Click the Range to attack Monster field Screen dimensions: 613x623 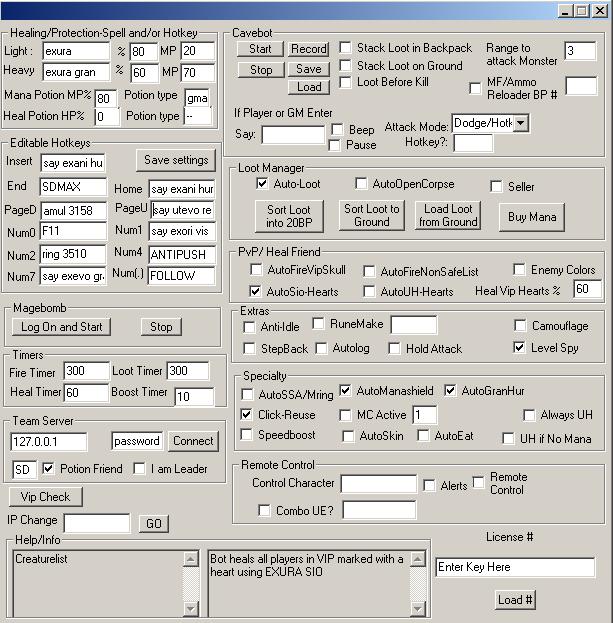pyautogui.click(x=580, y=51)
